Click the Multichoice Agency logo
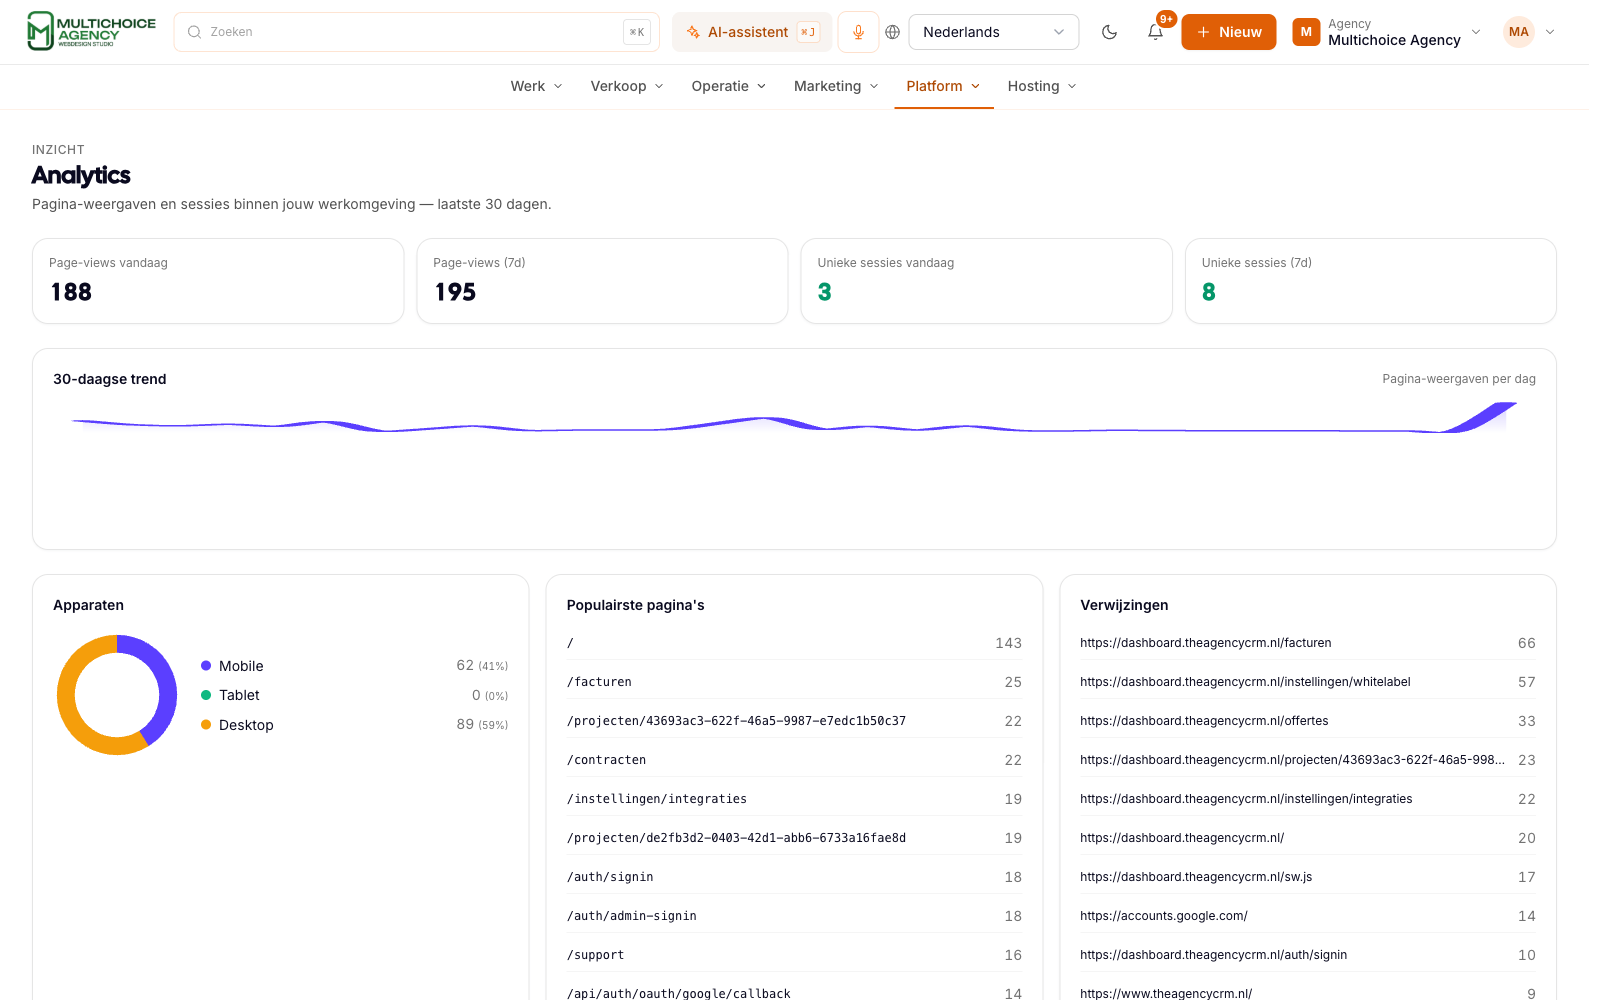This screenshot has height=1000, width=1600. (91, 31)
